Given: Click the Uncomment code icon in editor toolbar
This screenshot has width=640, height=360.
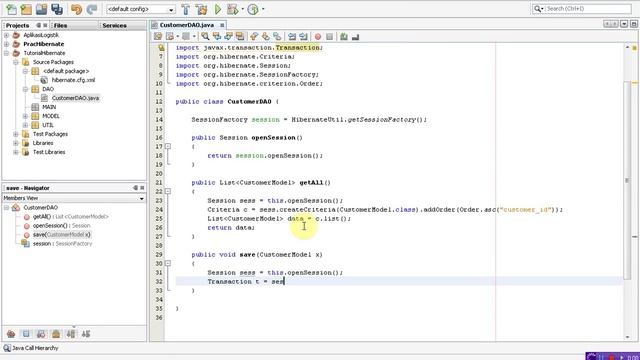Looking at the screenshot, I should (356, 37).
